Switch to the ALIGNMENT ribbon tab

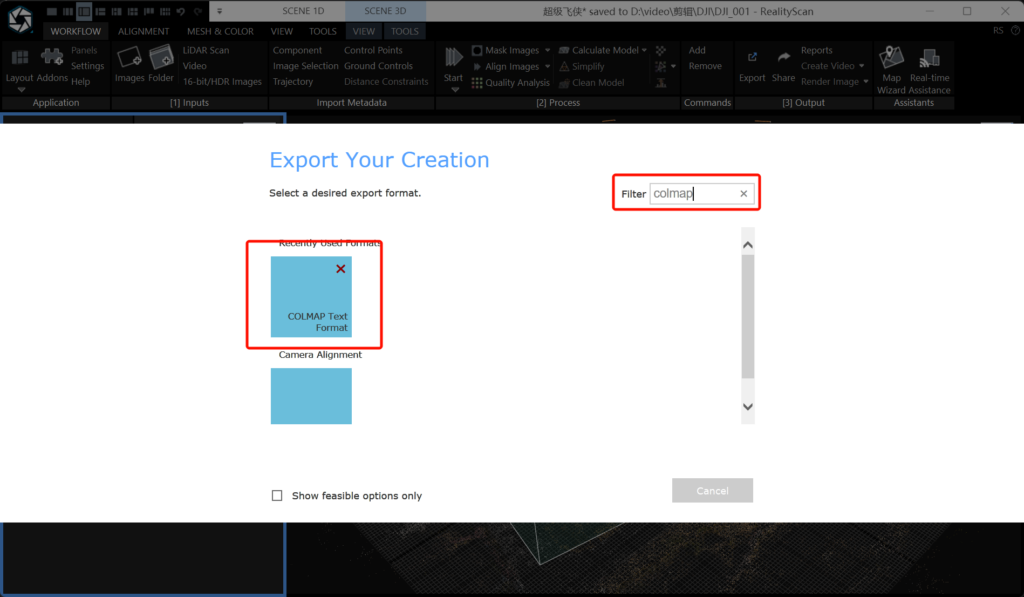(x=143, y=31)
